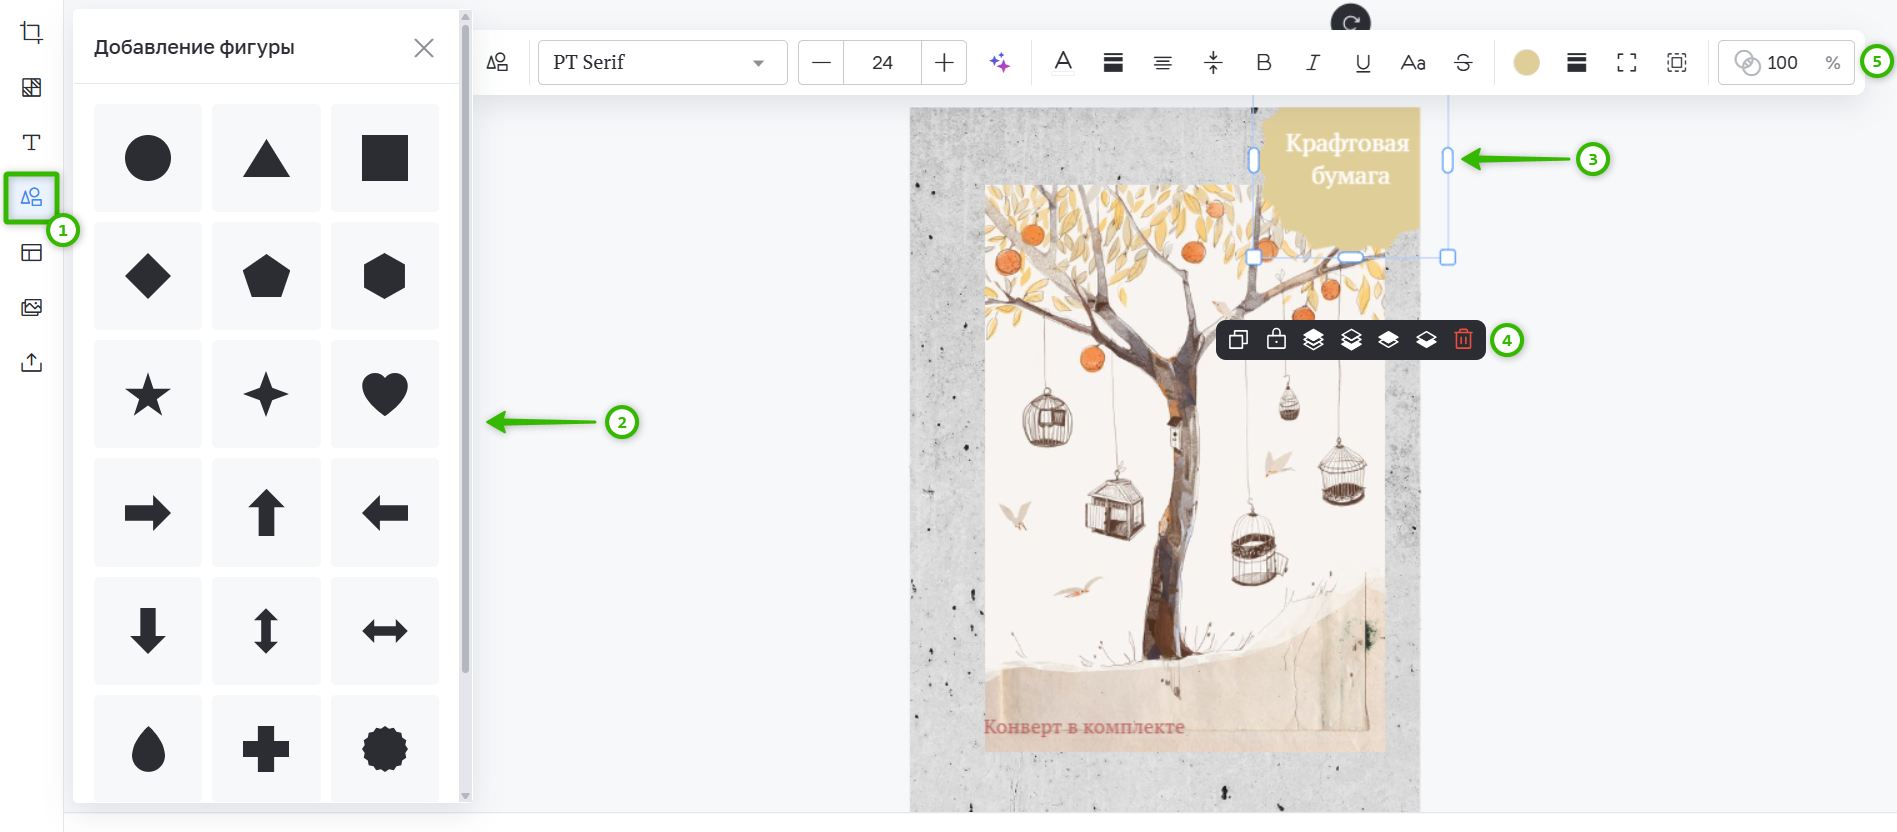The height and width of the screenshot is (832, 1897).
Task: Toggle italic formatting
Action: click(x=1313, y=63)
